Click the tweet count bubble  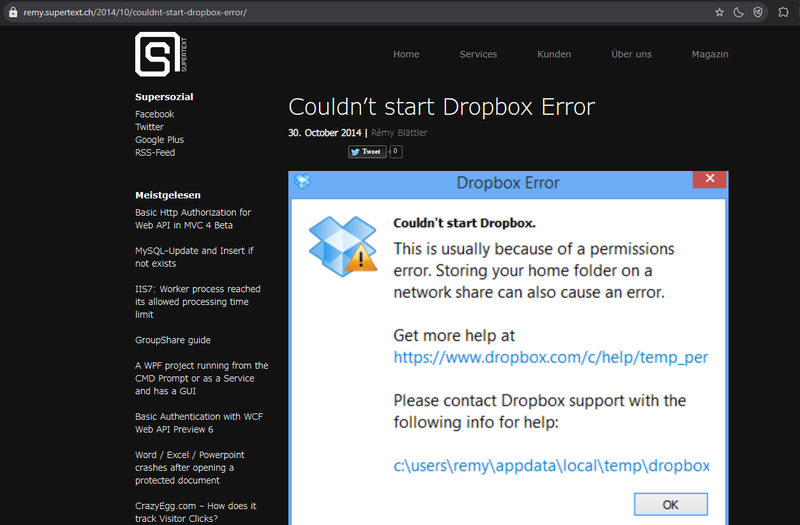[x=395, y=152]
